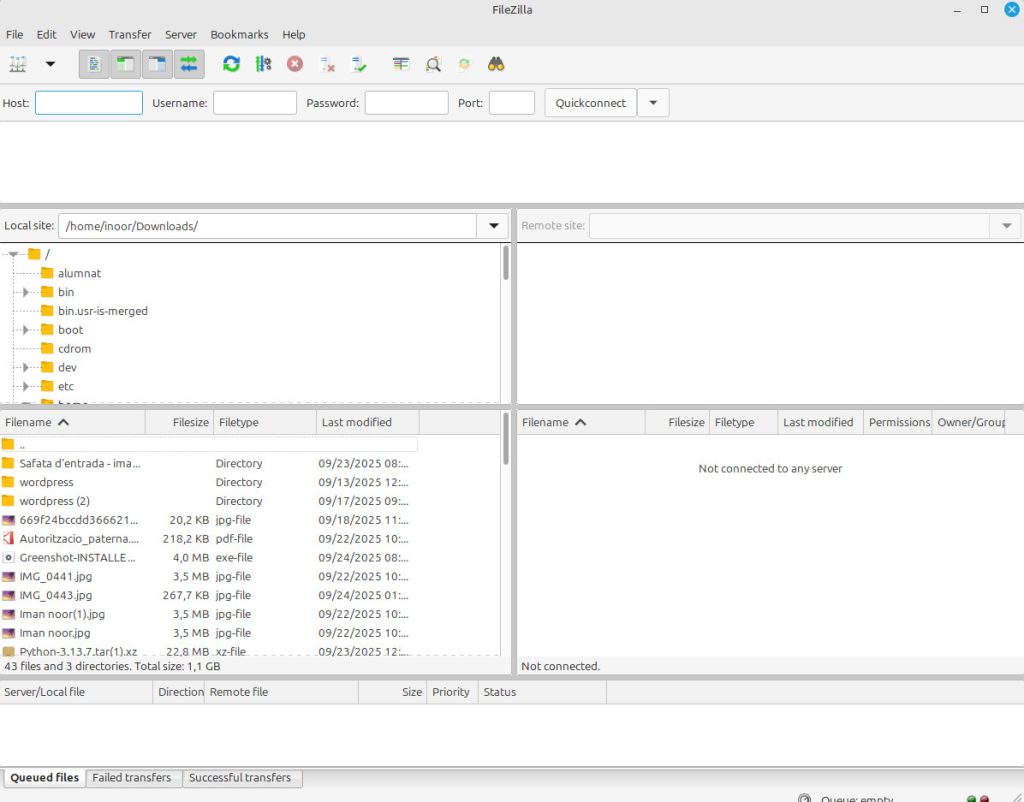Toggle local directory tree display

tap(125, 64)
